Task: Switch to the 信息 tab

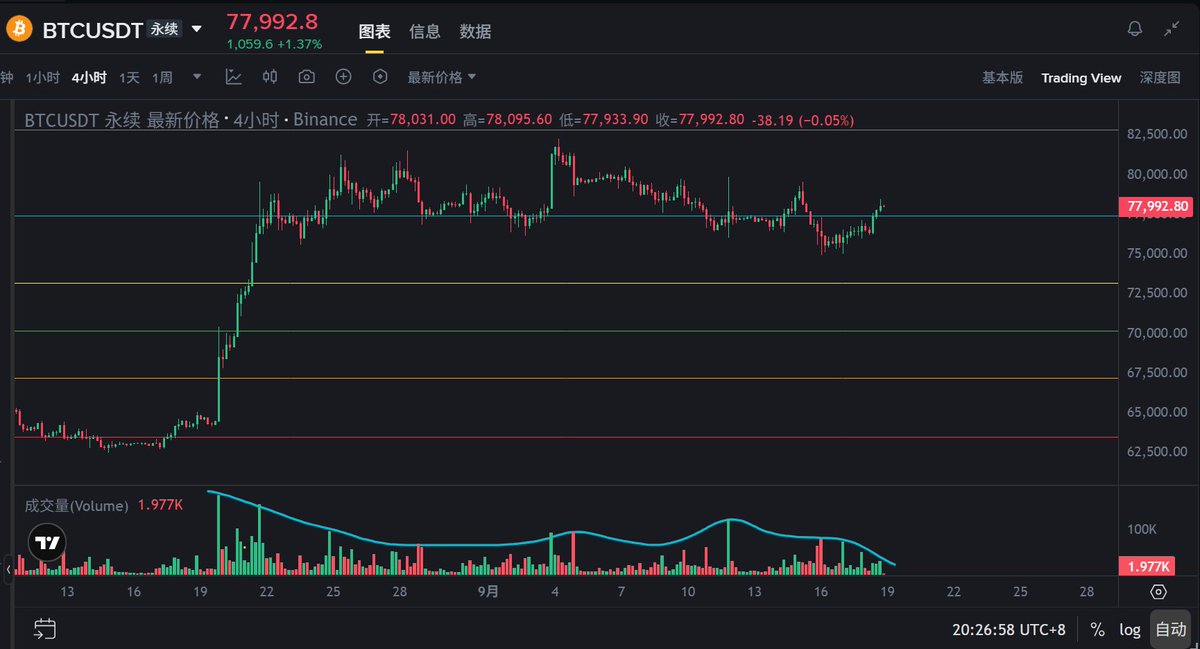Action: click(425, 31)
